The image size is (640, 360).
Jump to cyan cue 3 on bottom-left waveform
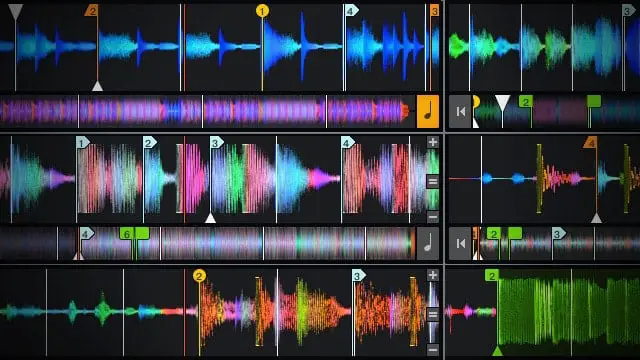pyautogui.click(x=358, y=276)
